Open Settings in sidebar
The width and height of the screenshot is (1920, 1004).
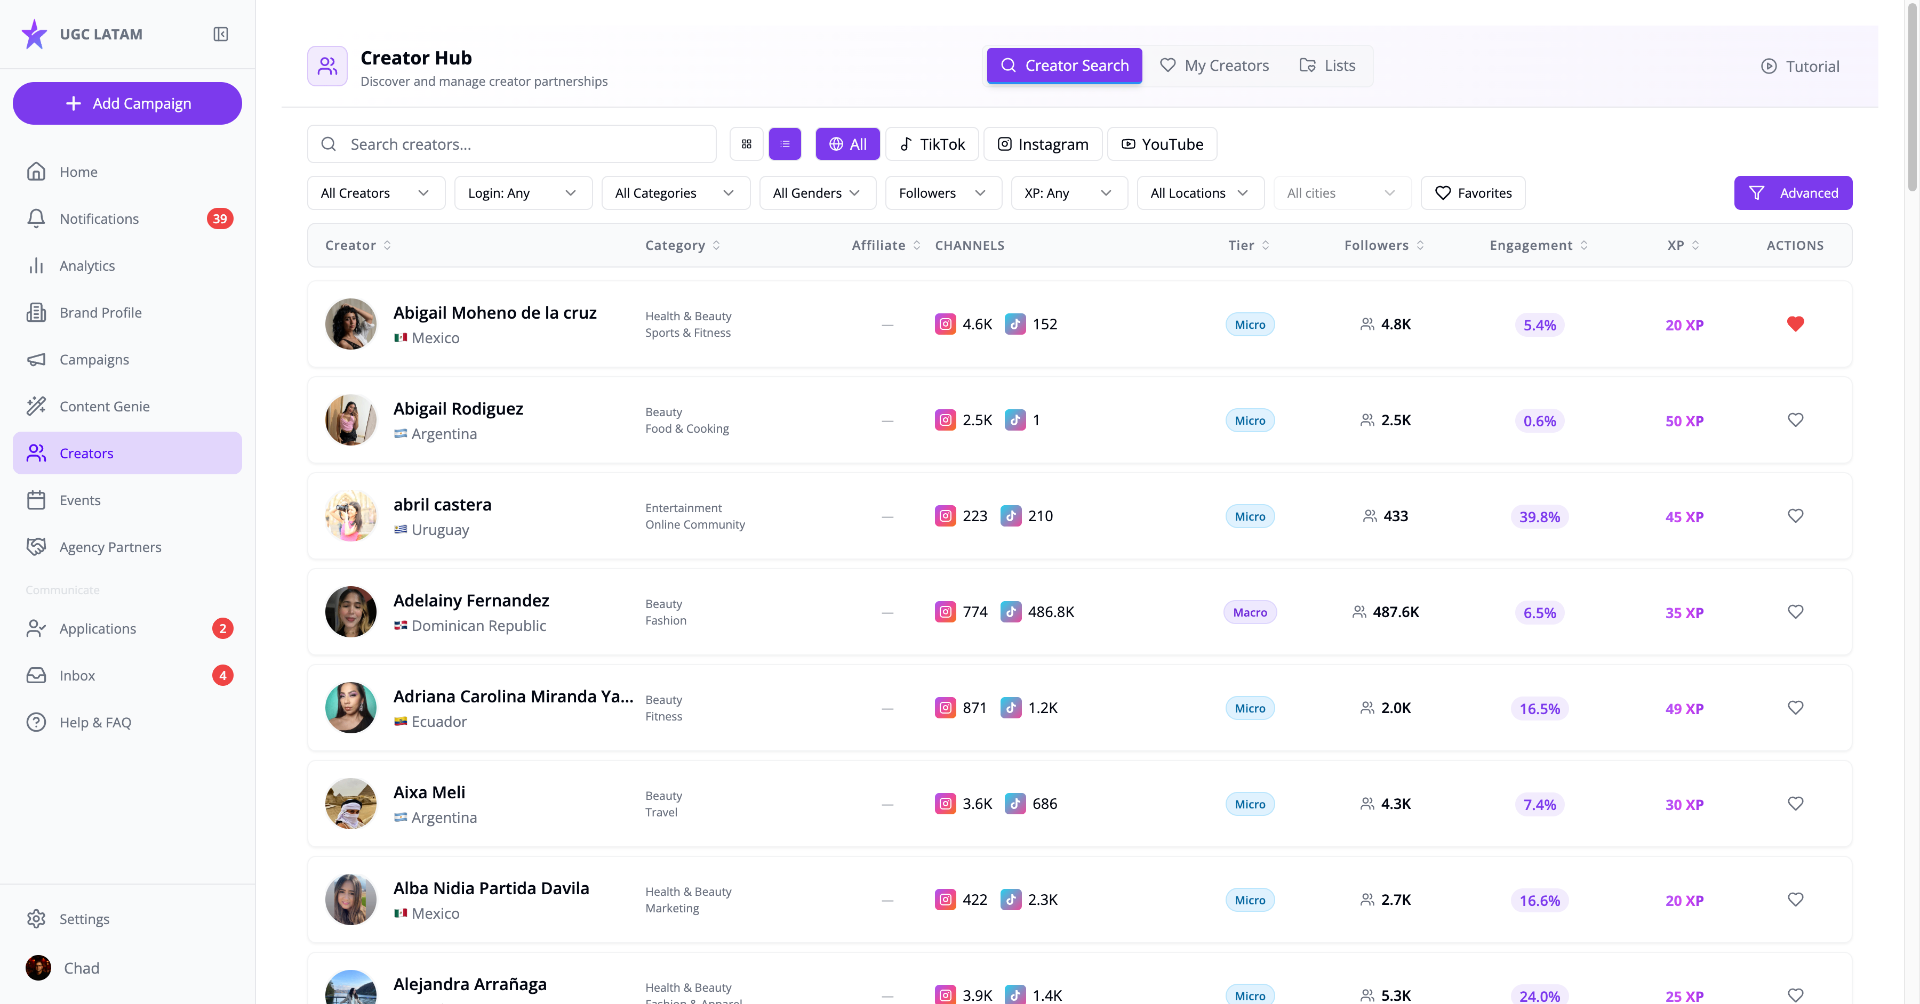127,919
